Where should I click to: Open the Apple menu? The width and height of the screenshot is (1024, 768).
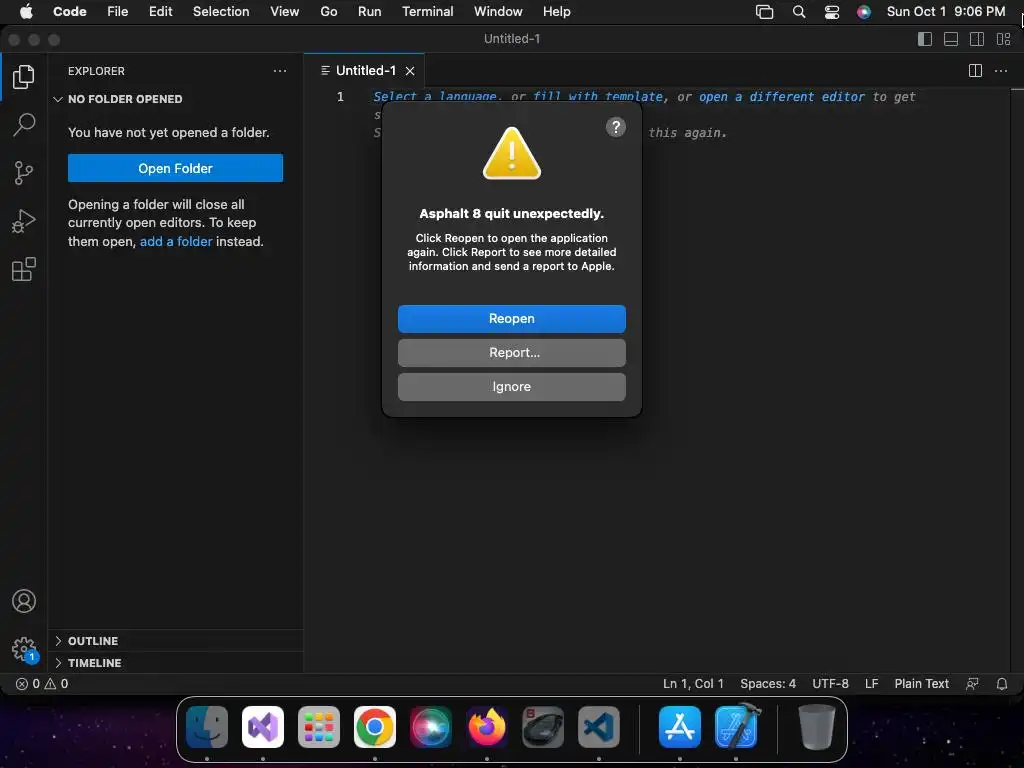(x=26, y=12)
